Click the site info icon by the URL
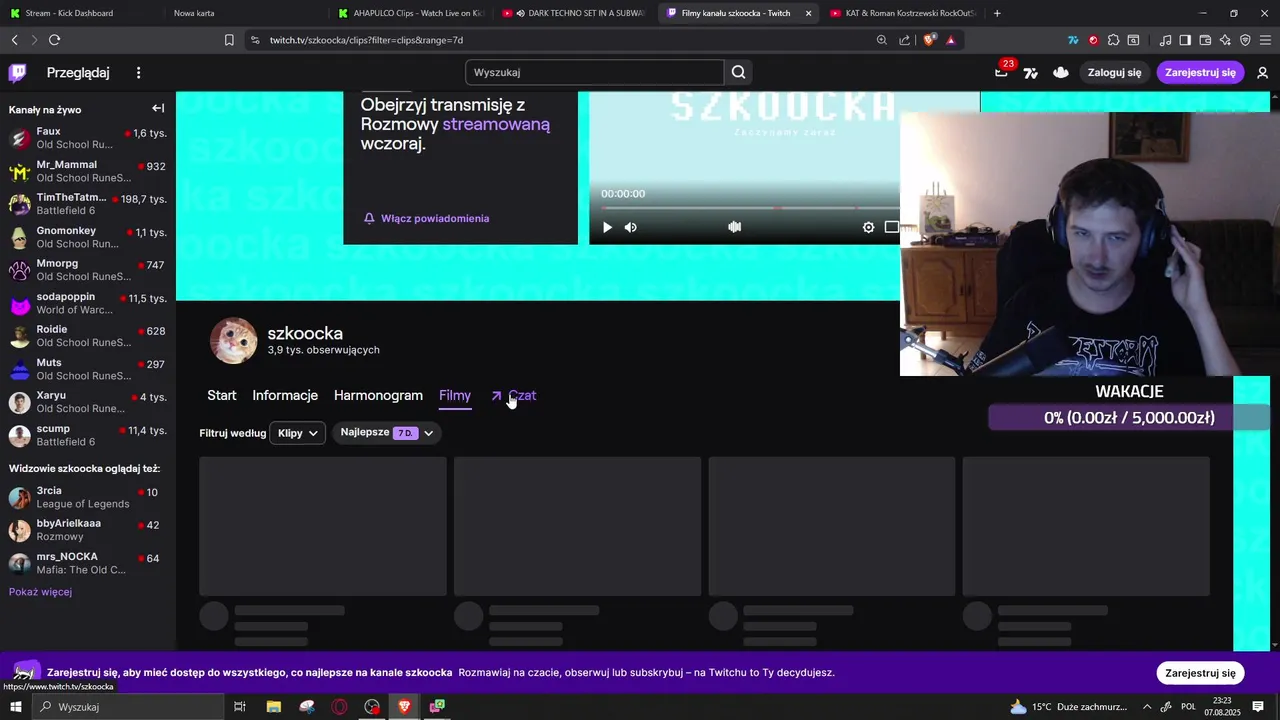Image resolution: width=1280 pixels, height=720 pixels. (x=255, y=40)
